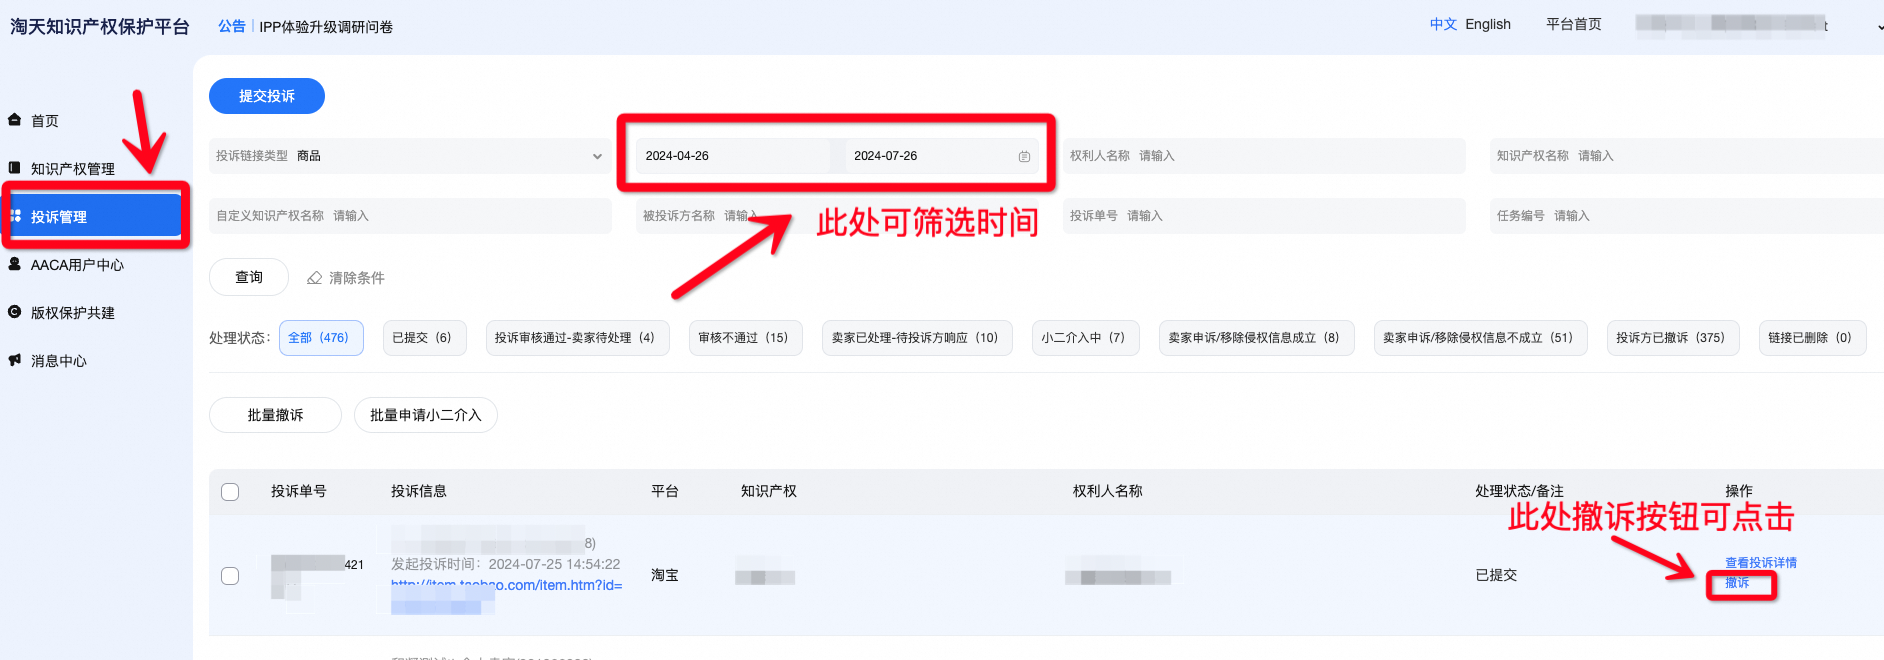Select the 小二介入中 (7) filter

1085,338
